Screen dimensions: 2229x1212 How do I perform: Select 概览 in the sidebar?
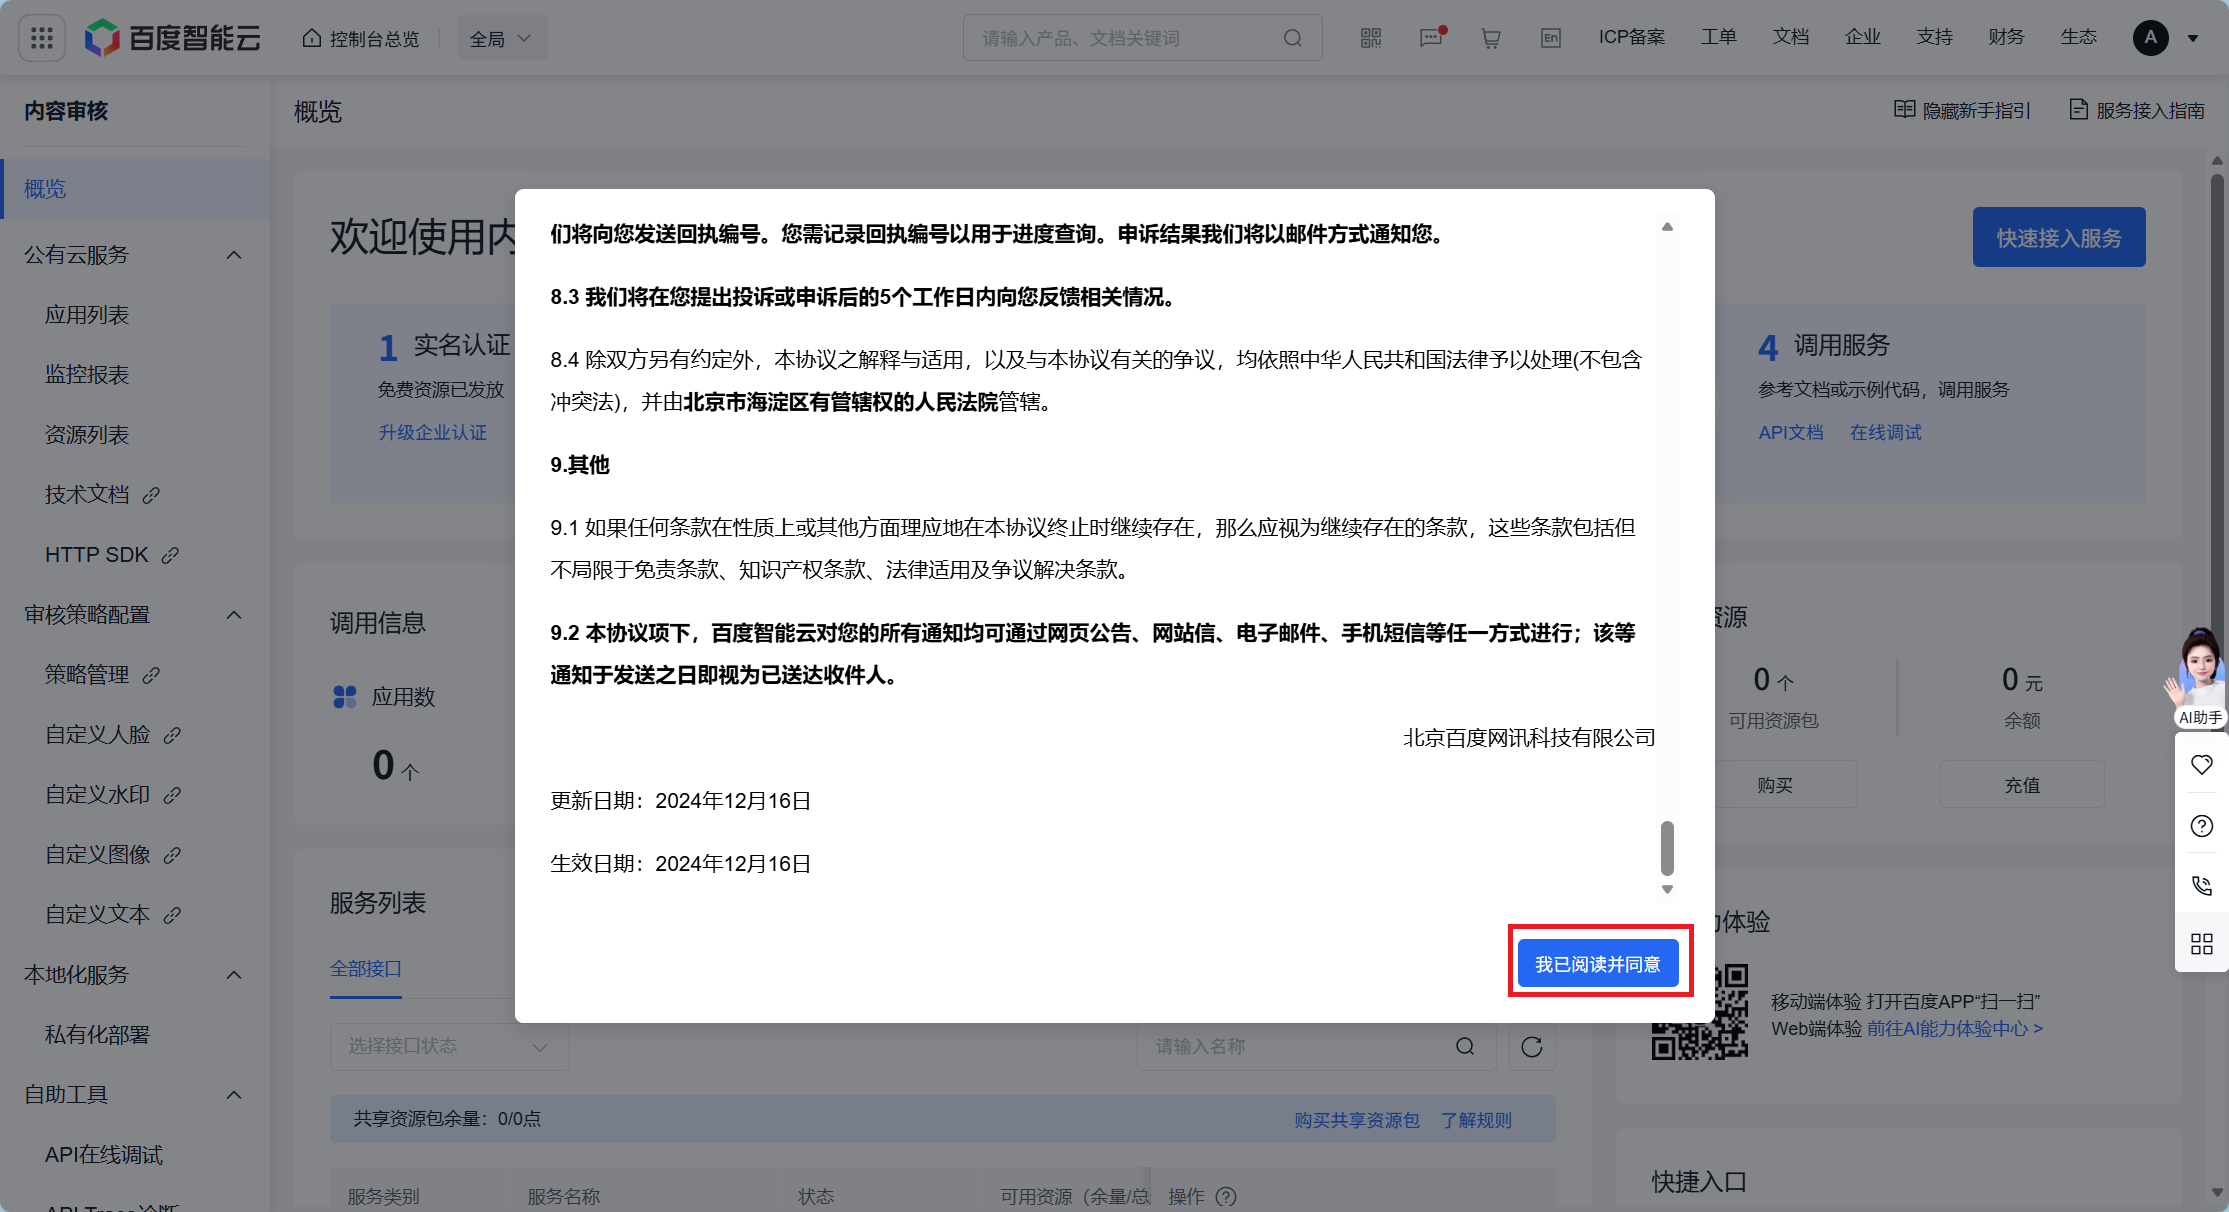pyautogui.click(x=135, y=189)
